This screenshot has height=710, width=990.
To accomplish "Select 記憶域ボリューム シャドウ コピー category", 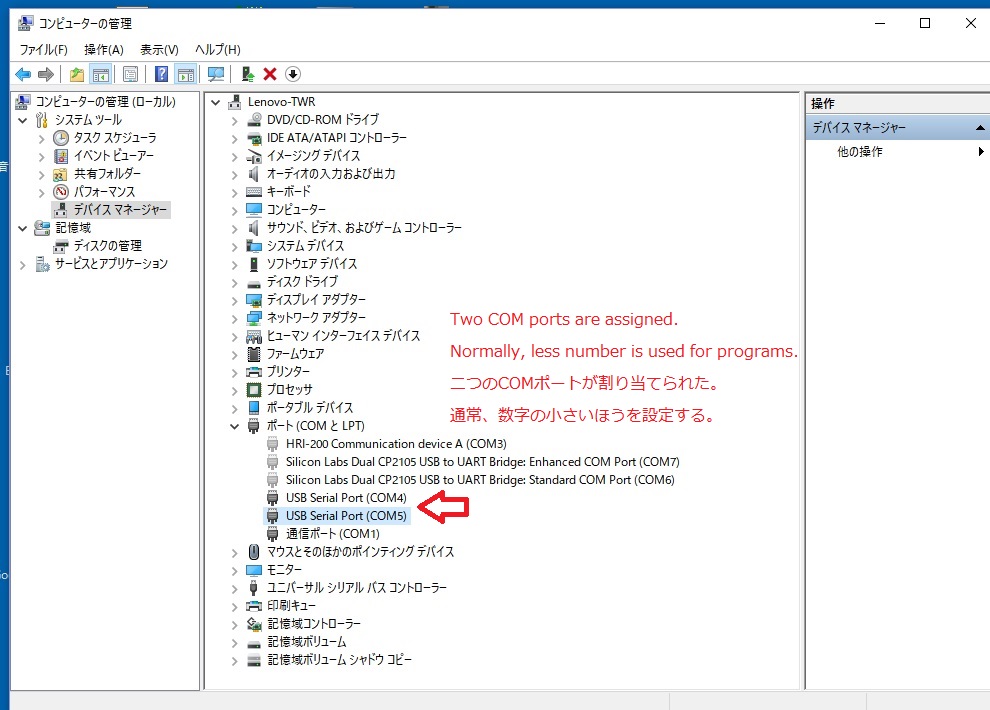I will point(339,660).
